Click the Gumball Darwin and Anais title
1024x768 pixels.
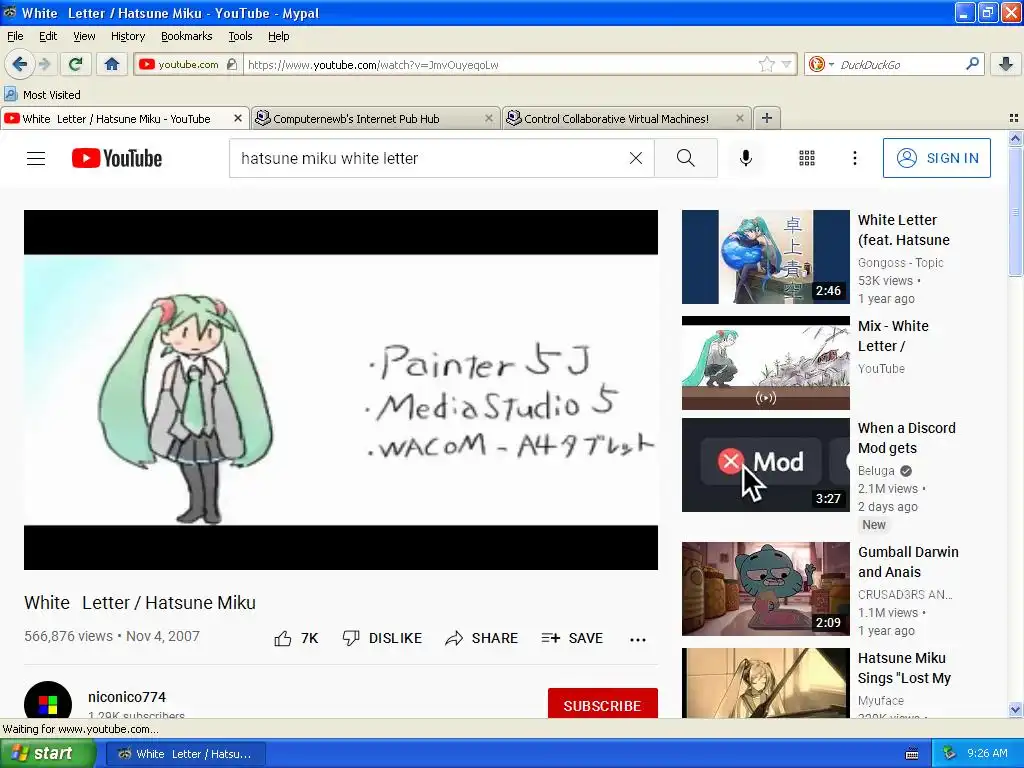[908, 562]
